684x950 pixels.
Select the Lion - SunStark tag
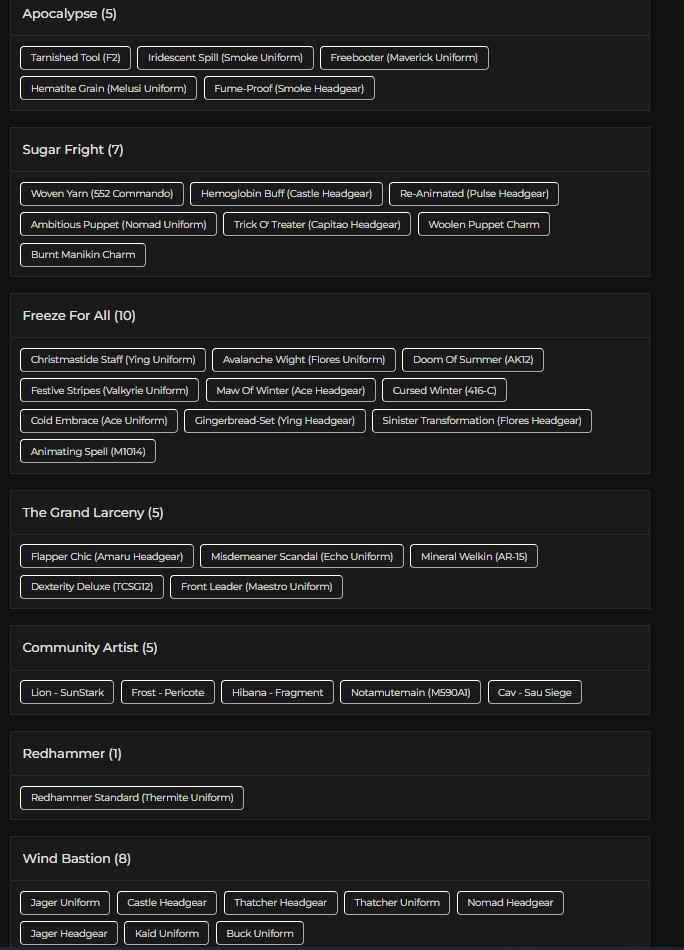67,692
